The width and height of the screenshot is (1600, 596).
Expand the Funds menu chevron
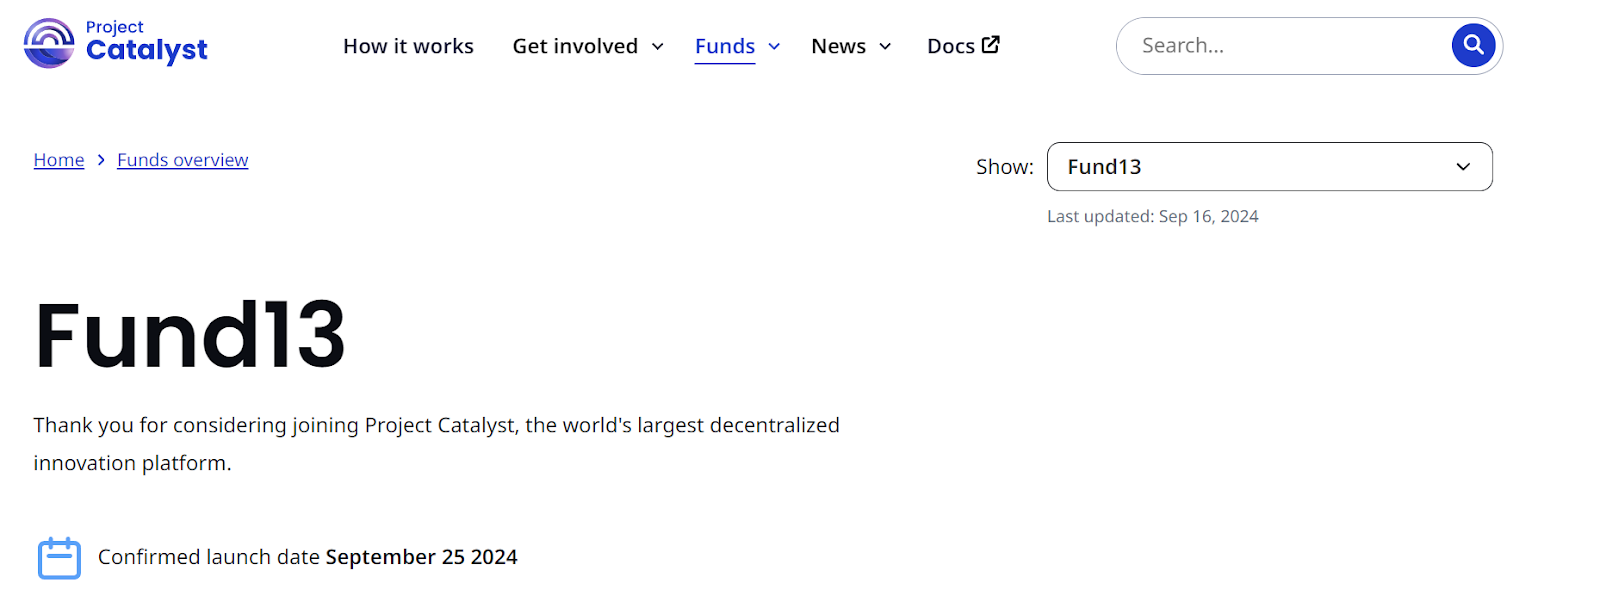tap(774, 47)
